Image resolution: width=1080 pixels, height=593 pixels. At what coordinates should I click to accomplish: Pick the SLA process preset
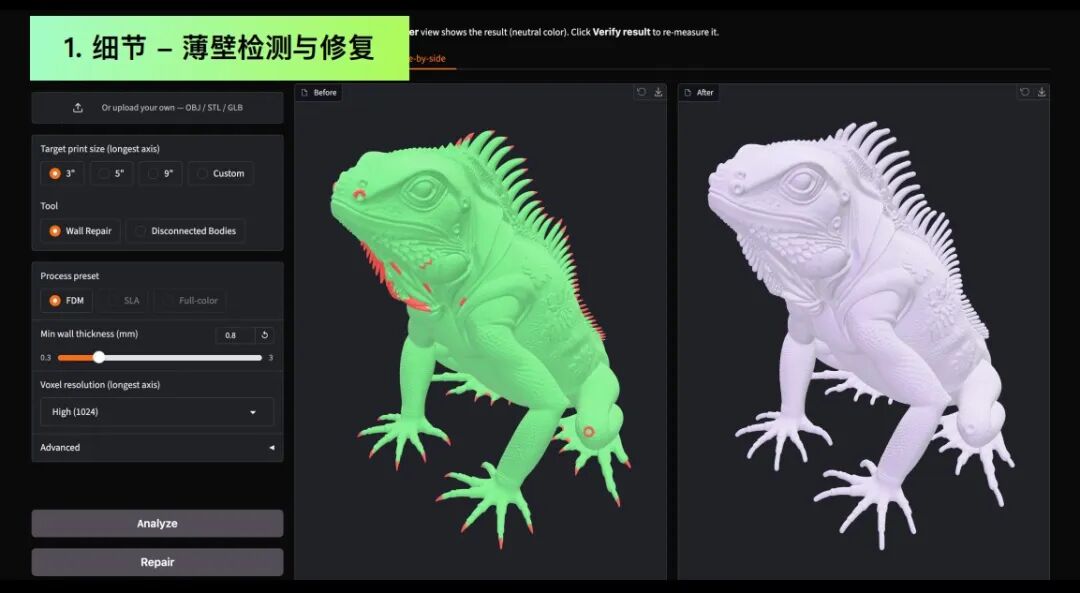click(123, 300)
